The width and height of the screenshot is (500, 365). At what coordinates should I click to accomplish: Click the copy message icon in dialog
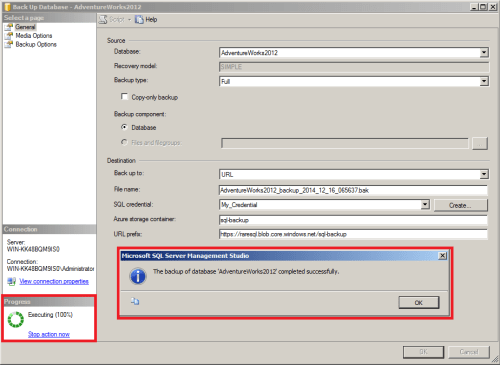pyautogui.click(x=135, y=301)
